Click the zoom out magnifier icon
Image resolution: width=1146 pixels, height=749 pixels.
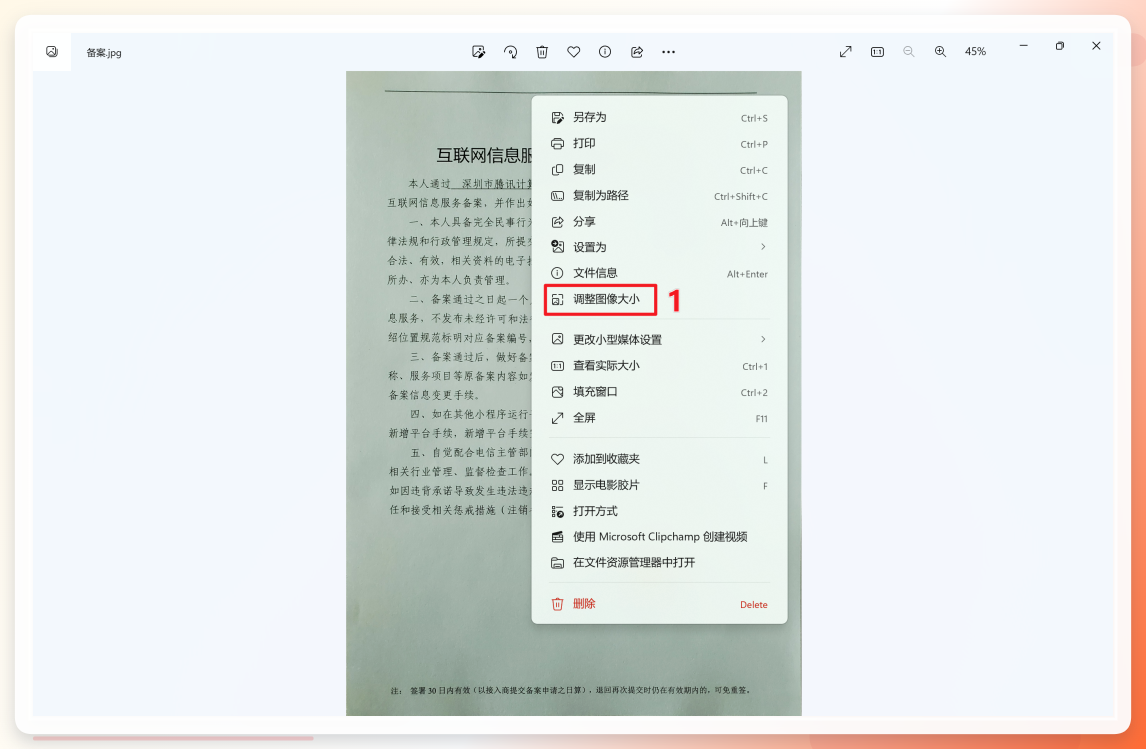[x=908, y=52]
